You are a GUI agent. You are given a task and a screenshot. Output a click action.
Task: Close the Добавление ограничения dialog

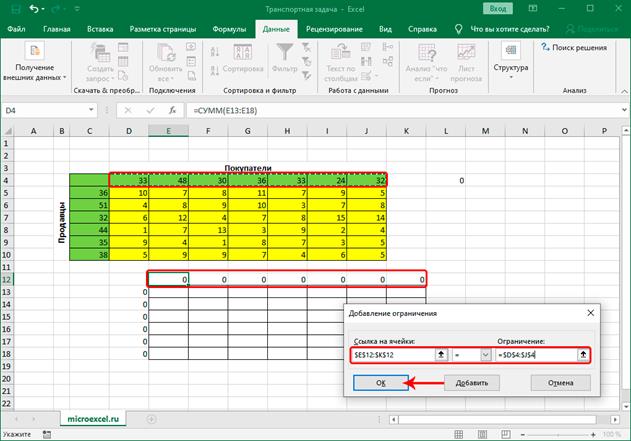click(590, 313)
